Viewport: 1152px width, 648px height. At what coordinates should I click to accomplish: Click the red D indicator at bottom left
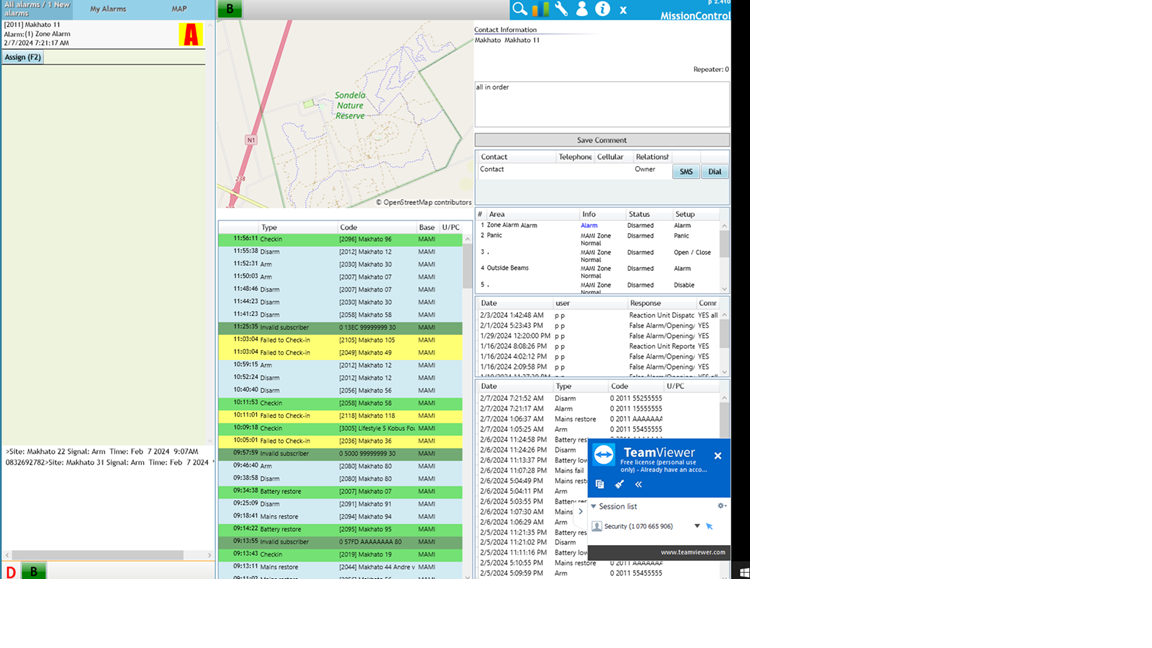coord(11,572)
